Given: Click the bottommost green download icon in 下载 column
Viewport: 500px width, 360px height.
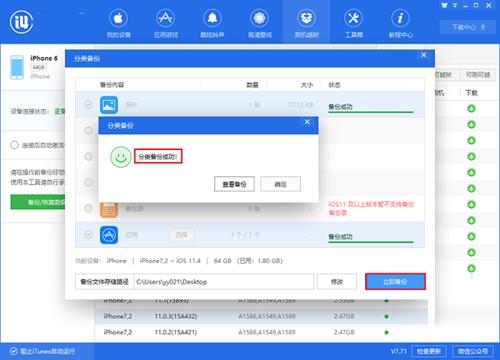Looking at the screenshot, I should (471, 268).
